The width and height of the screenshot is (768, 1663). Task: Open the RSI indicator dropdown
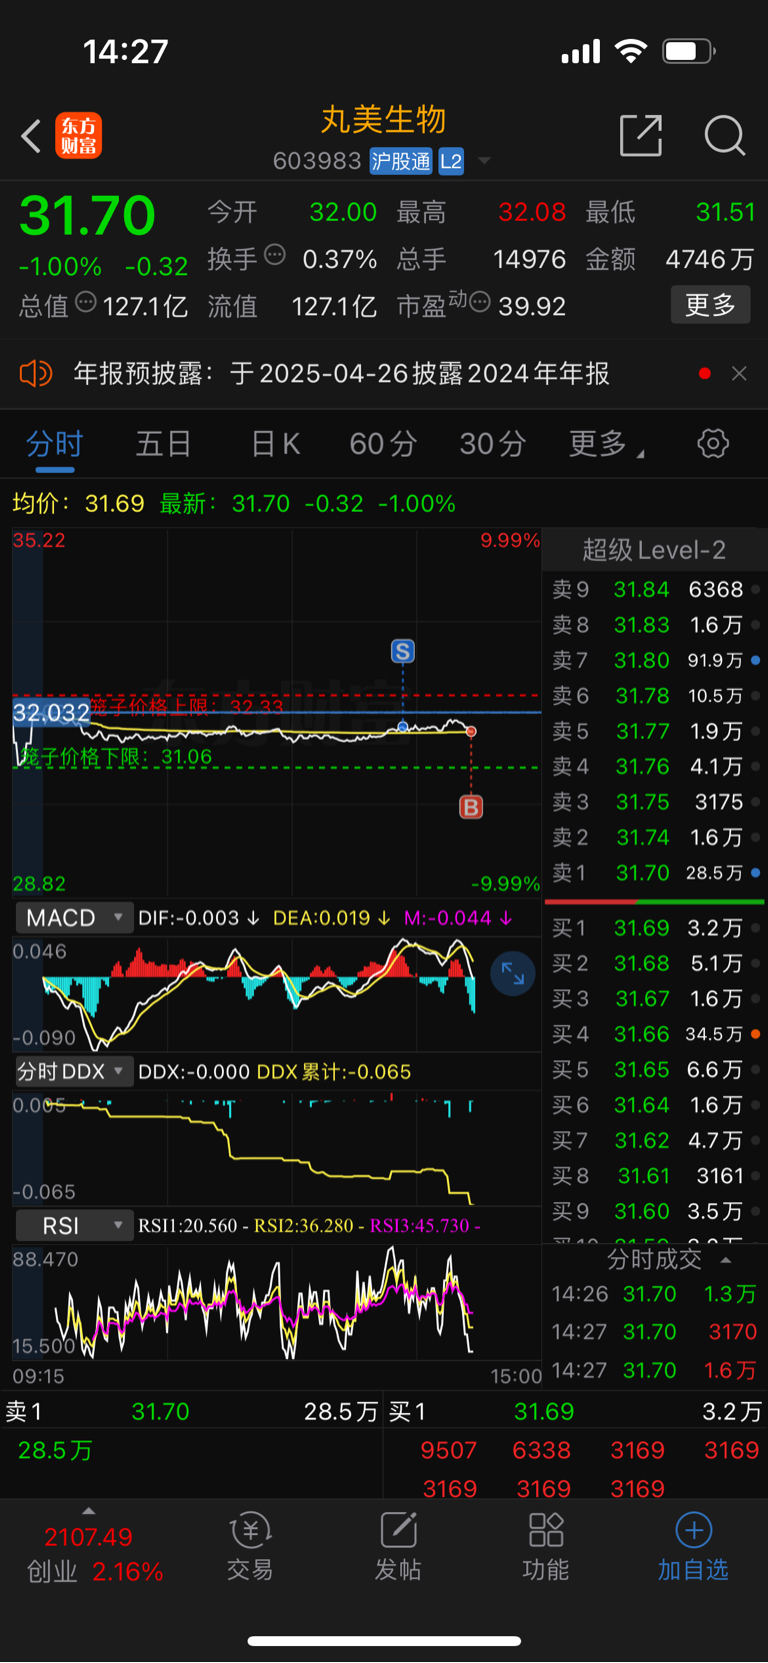click(73, 1226)
